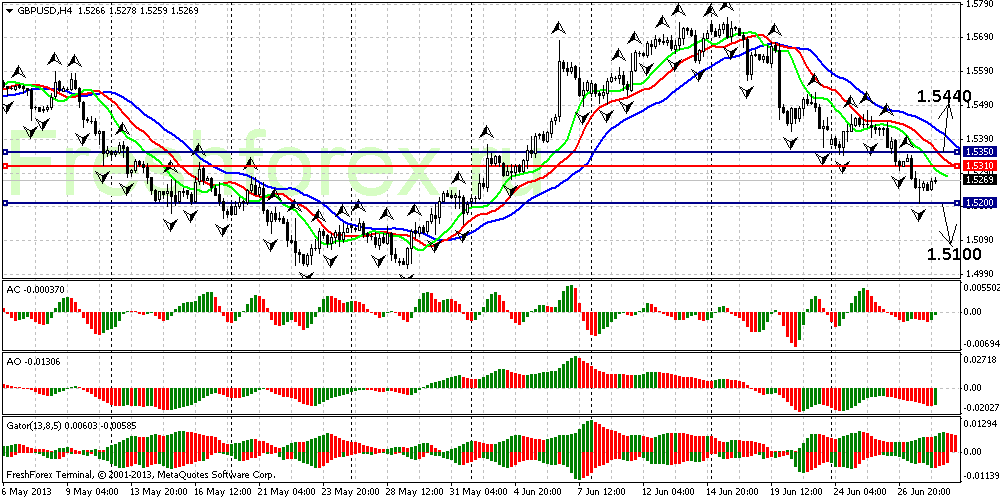Select the blue 1.5200 price tag

(x=977, y=203)
